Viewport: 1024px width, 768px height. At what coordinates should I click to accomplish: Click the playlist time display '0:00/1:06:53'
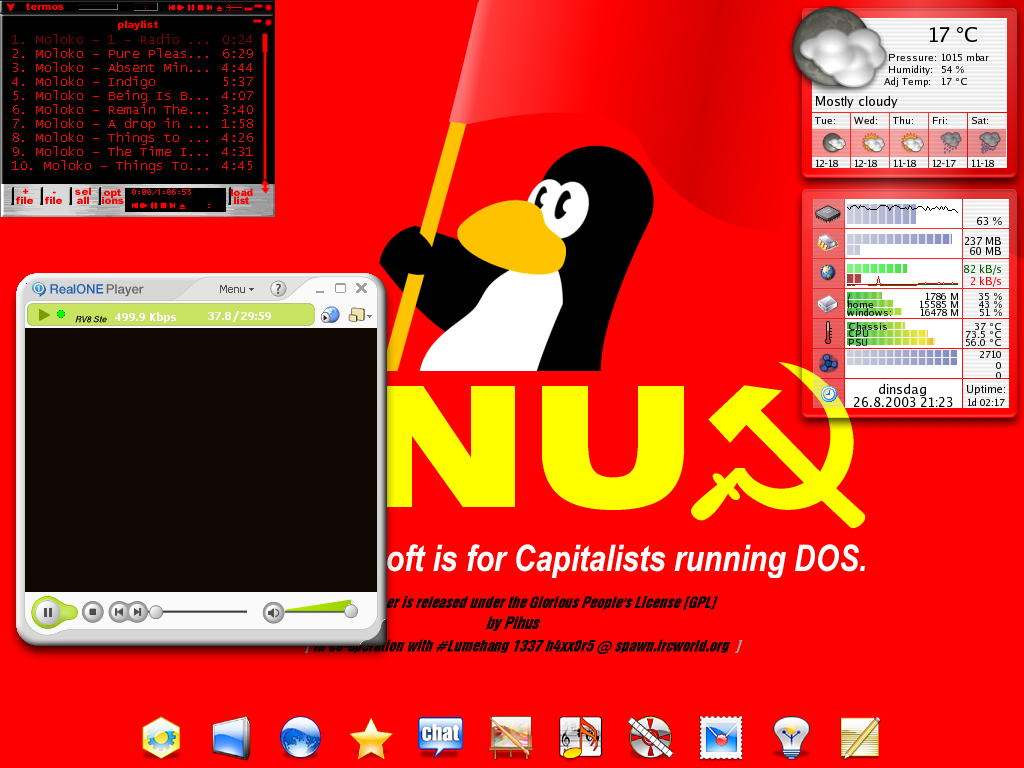(161, 192)
